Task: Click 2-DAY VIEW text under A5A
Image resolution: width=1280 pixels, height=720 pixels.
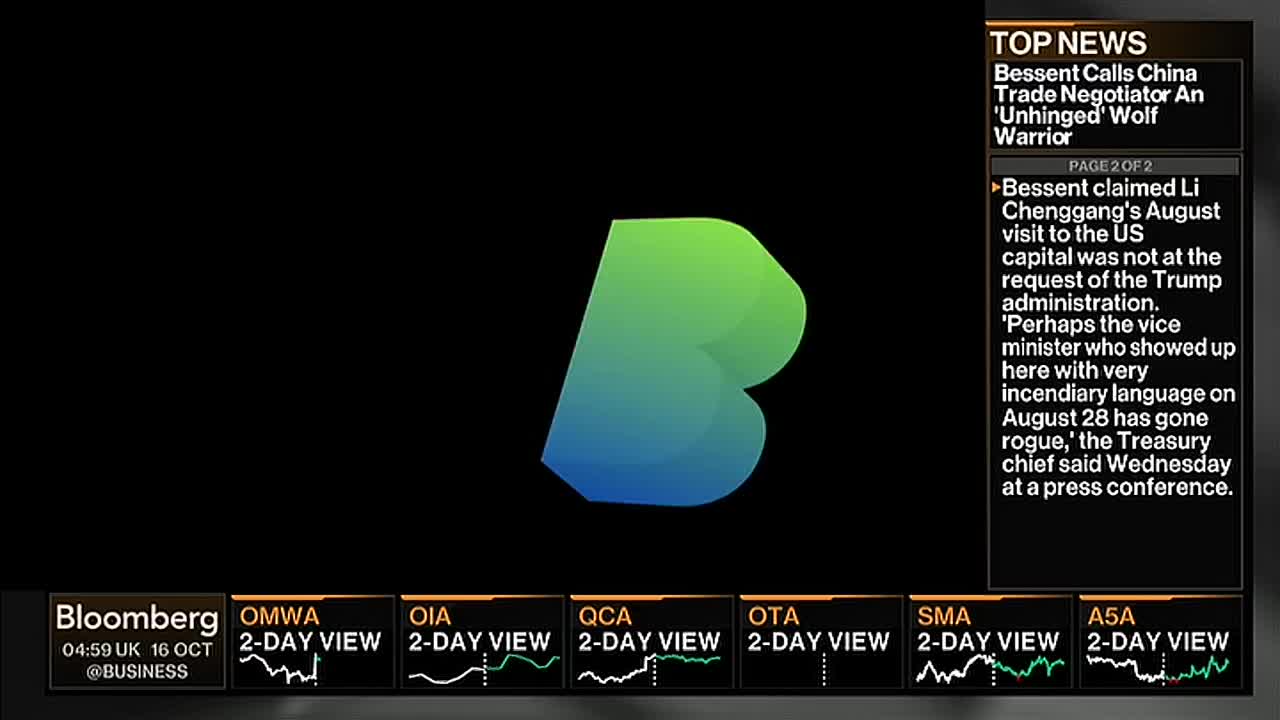Action: click(x=1158, y=641)
